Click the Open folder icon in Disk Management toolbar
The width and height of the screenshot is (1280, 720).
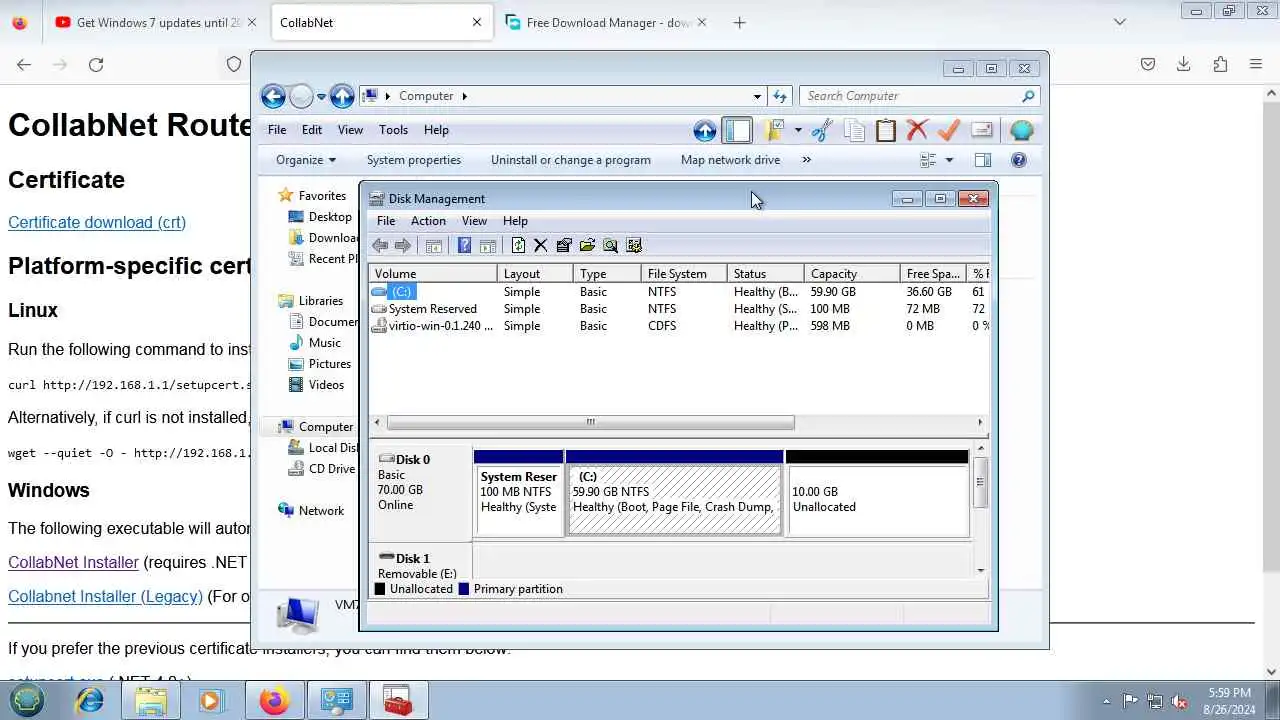(587, 245)
